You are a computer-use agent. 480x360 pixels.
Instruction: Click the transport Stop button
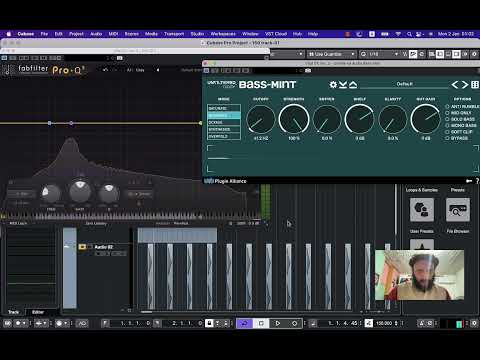point(261,323)
